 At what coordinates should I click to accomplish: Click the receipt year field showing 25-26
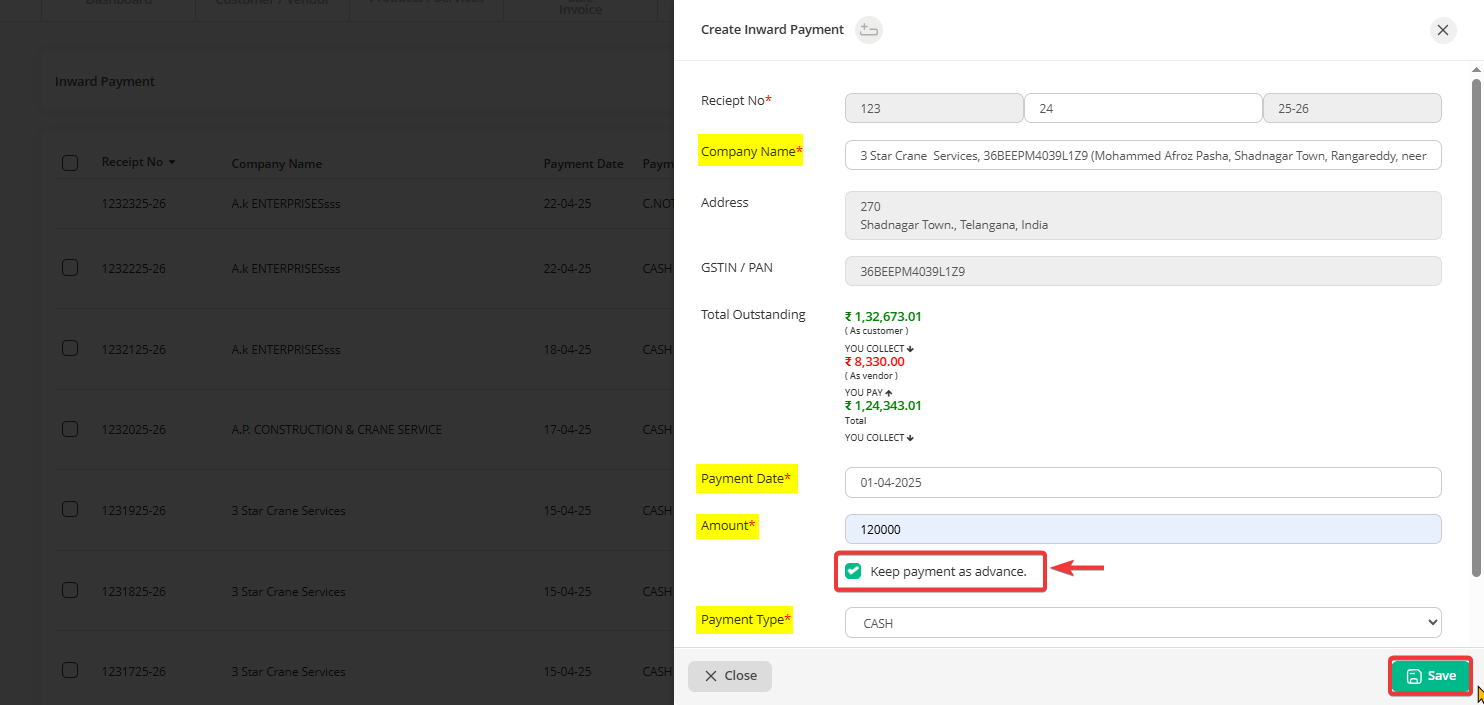click(x=1353, y=108)
